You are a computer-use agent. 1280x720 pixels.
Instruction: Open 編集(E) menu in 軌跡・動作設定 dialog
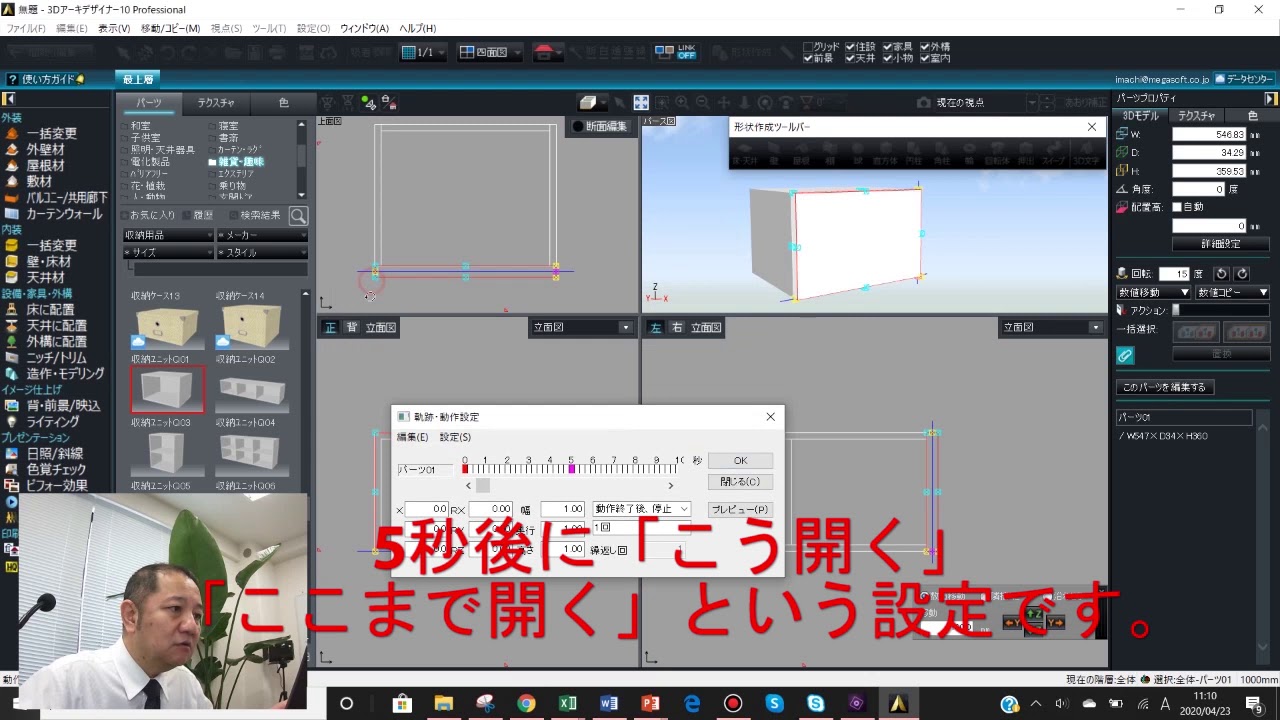pos(412,437)
